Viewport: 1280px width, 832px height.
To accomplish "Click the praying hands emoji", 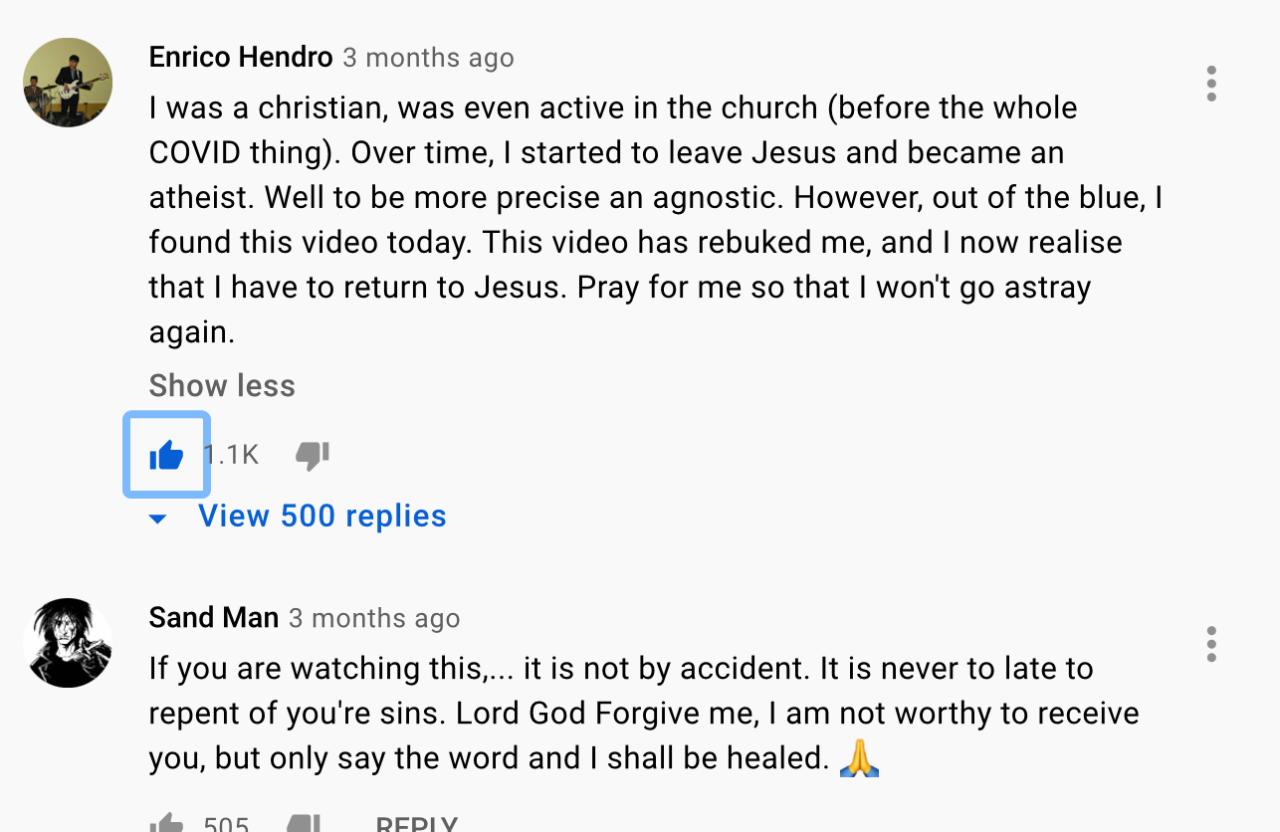I will (859, 758).
